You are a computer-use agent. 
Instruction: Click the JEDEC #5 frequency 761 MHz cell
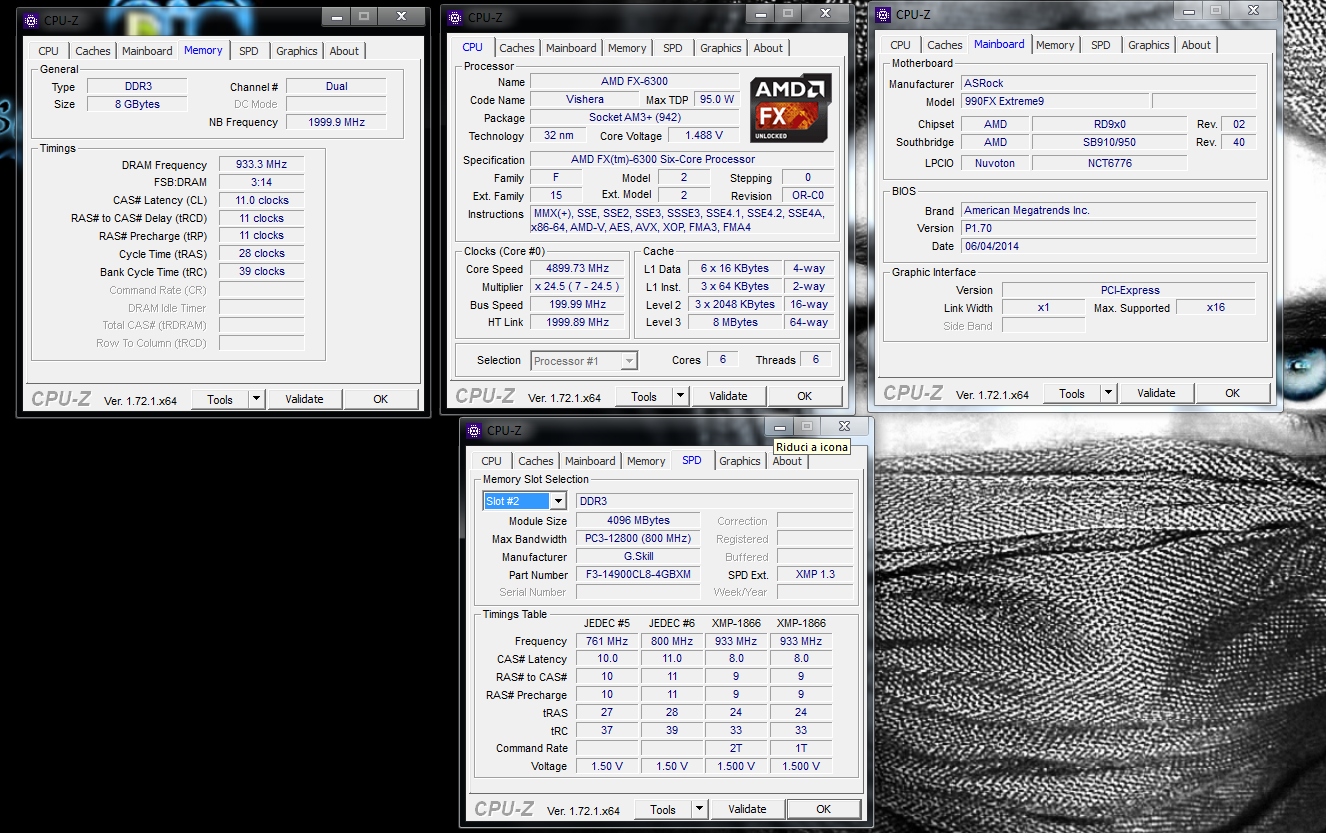(607, 641)
